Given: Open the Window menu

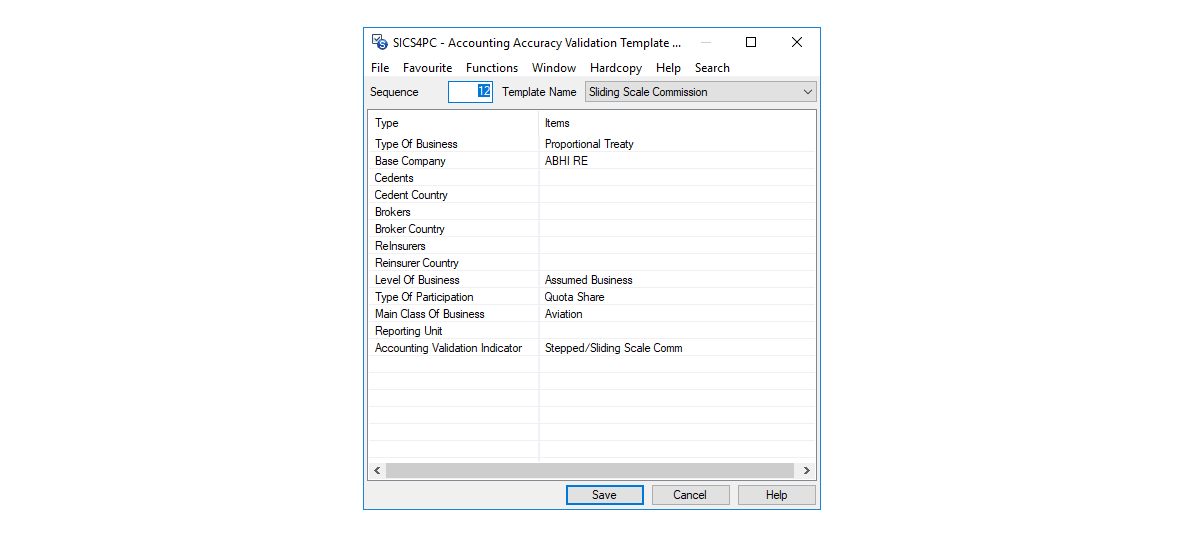Looking at the screenshot, I should pyautogui.click(x=553, y=68).
